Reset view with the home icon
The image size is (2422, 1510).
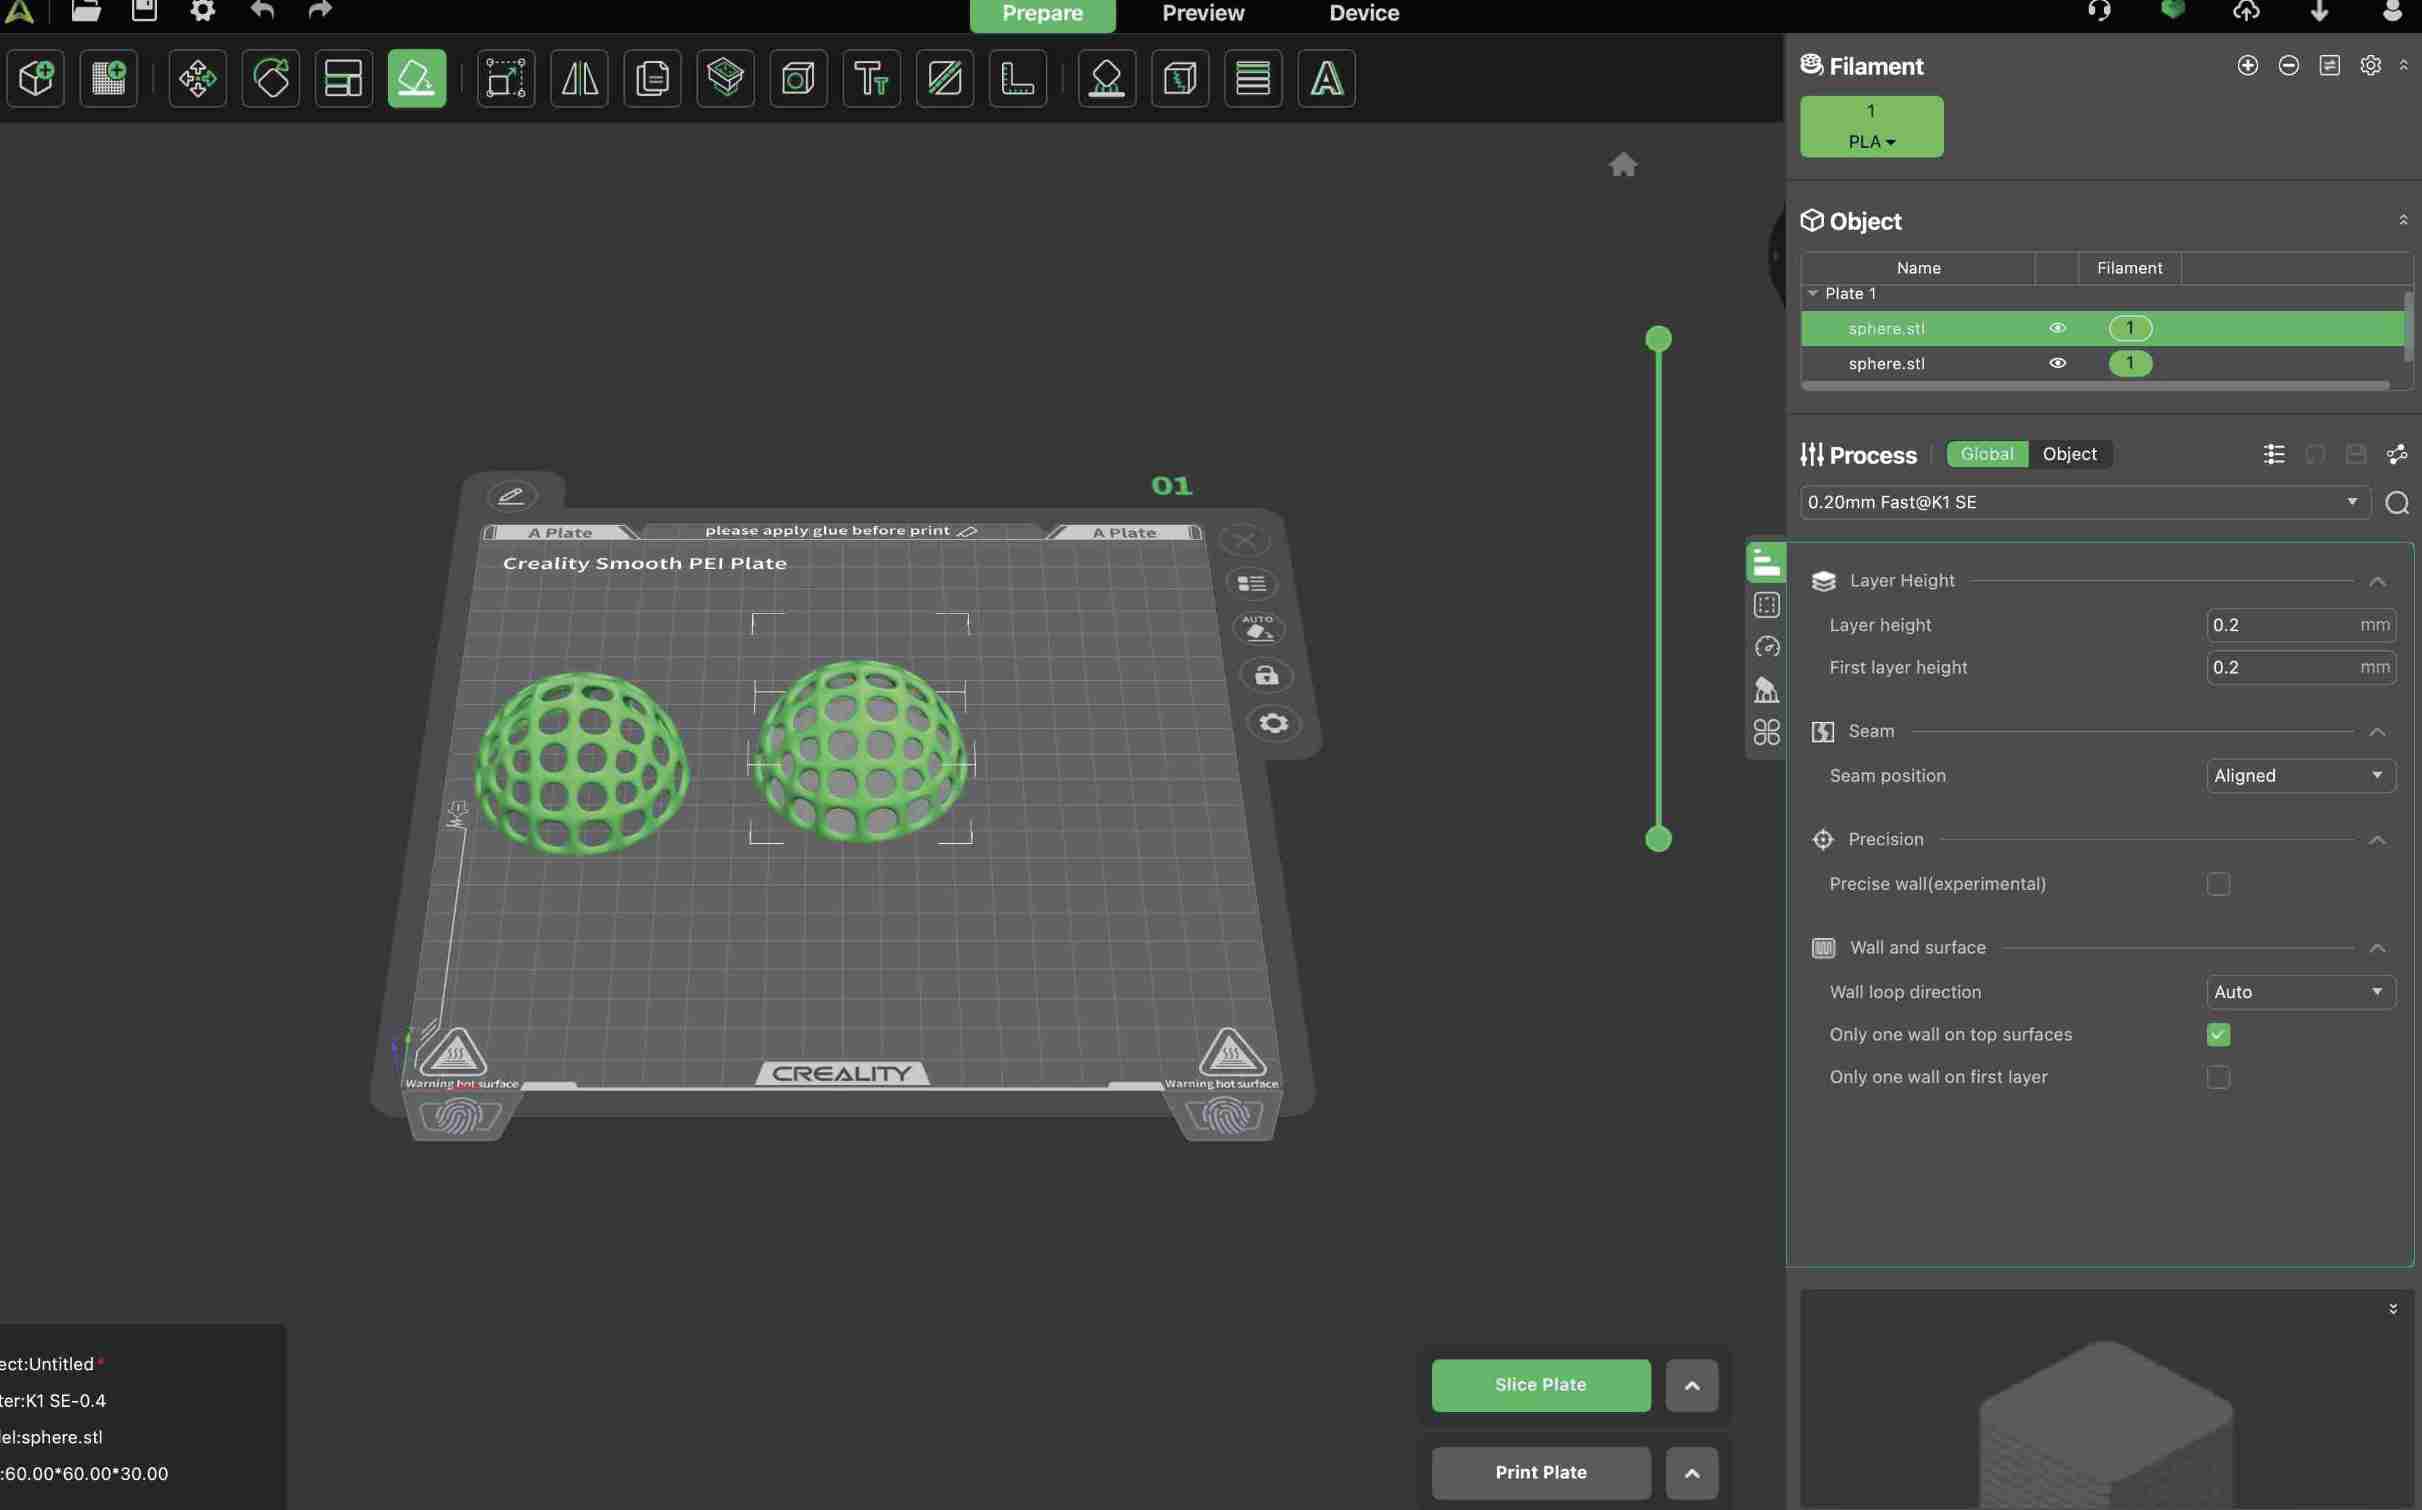pos(1623,164)
